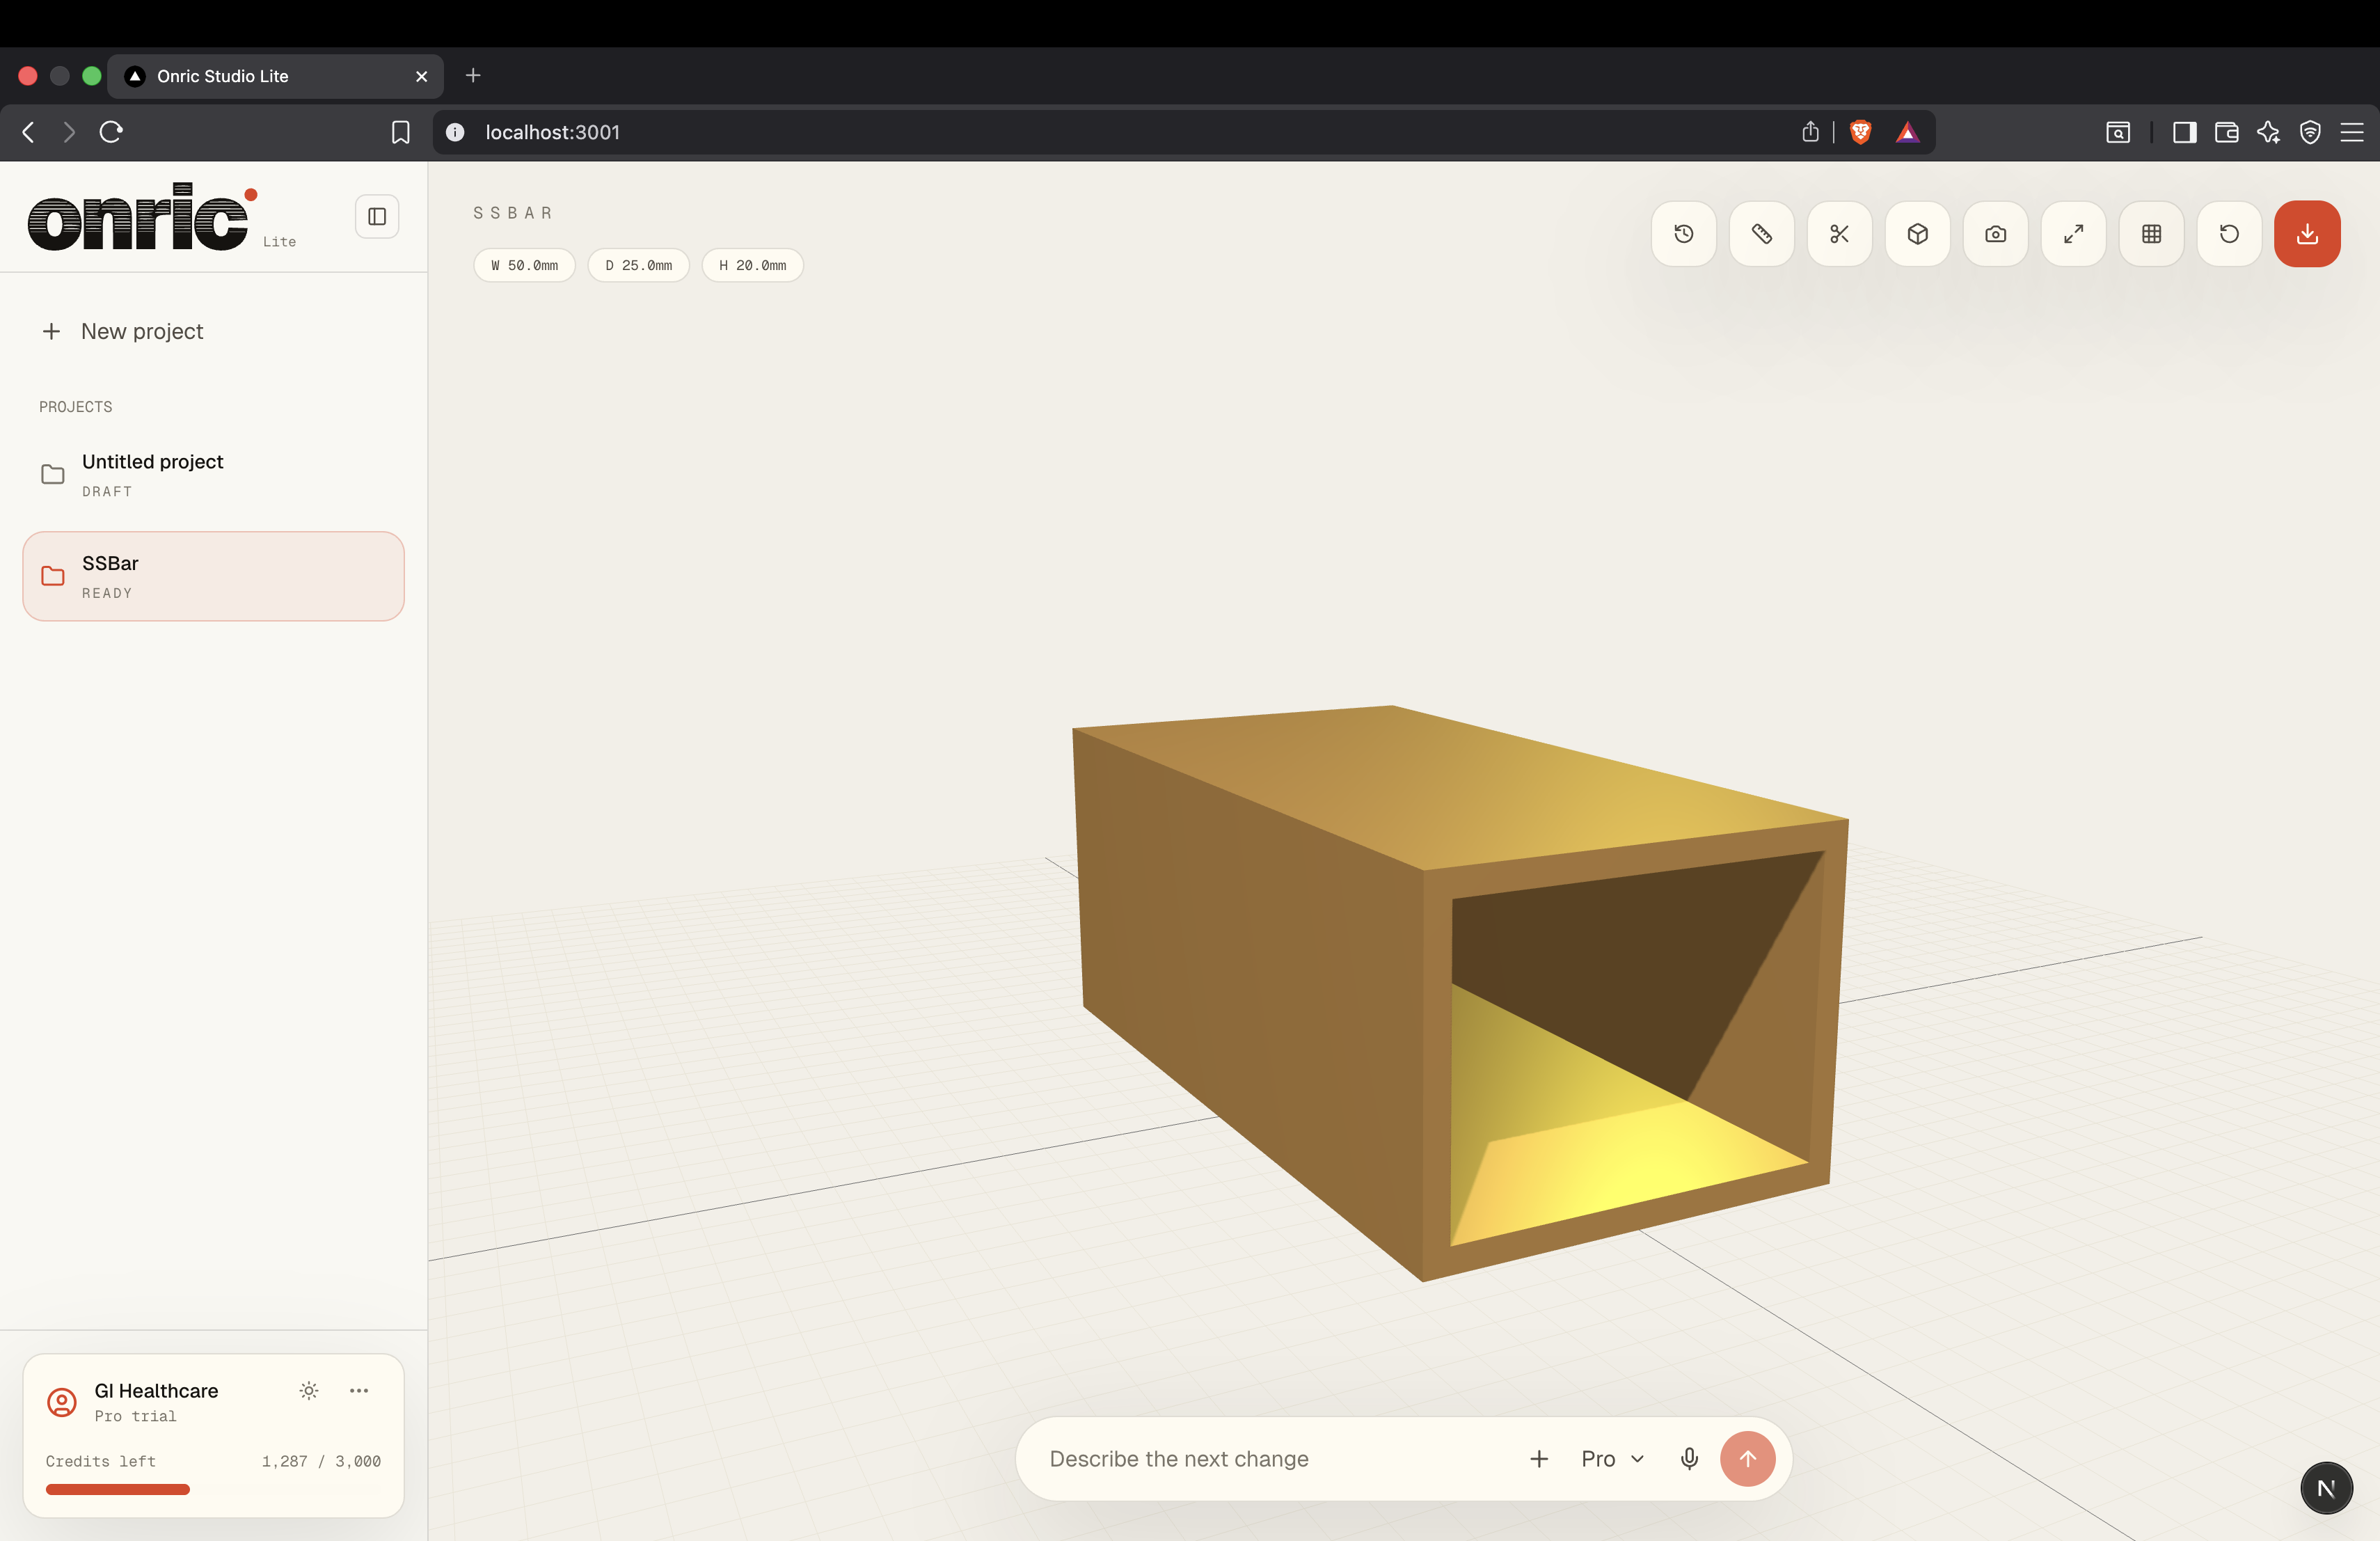The height and width of the screenshot is (1541, 2380).
Task: Focus the Describe the next change field
Action: pos(1275,1459)
